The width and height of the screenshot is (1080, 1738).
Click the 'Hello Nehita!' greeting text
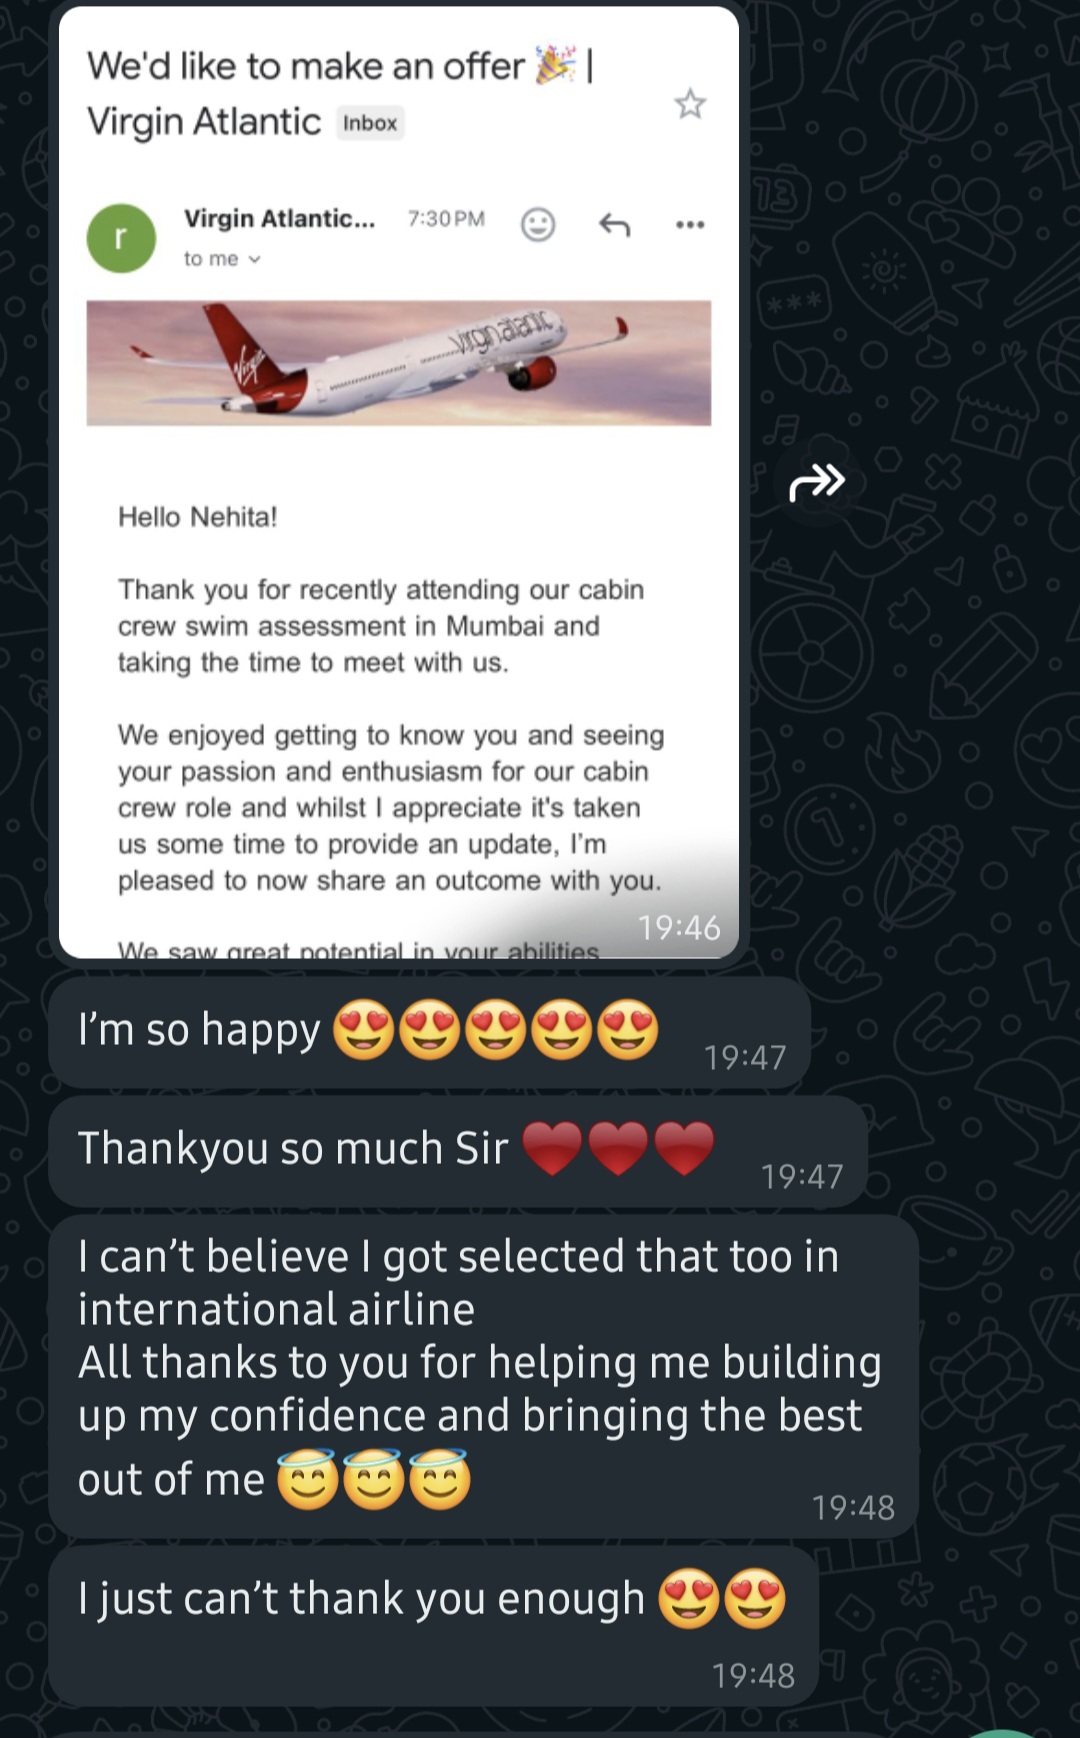[x=198, y=517]
